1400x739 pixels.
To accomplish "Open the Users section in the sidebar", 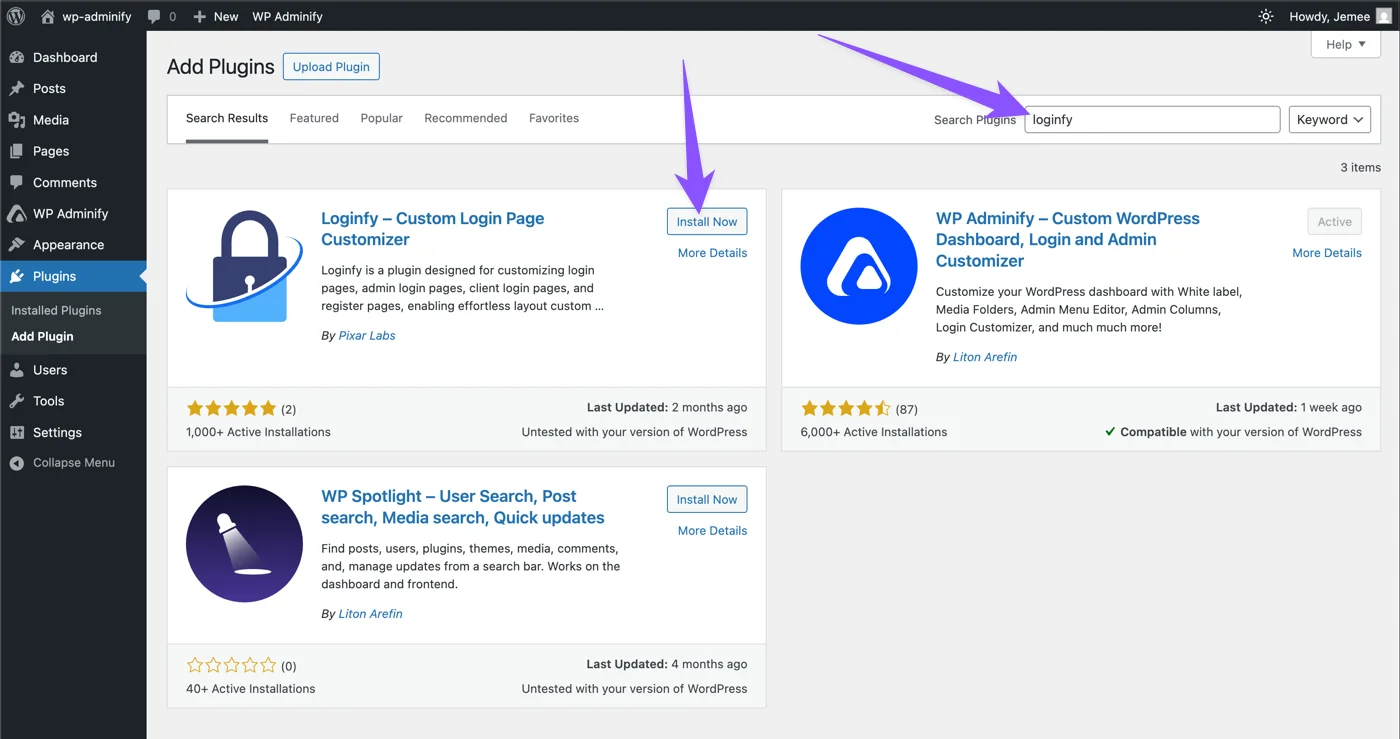I will 52,369.
